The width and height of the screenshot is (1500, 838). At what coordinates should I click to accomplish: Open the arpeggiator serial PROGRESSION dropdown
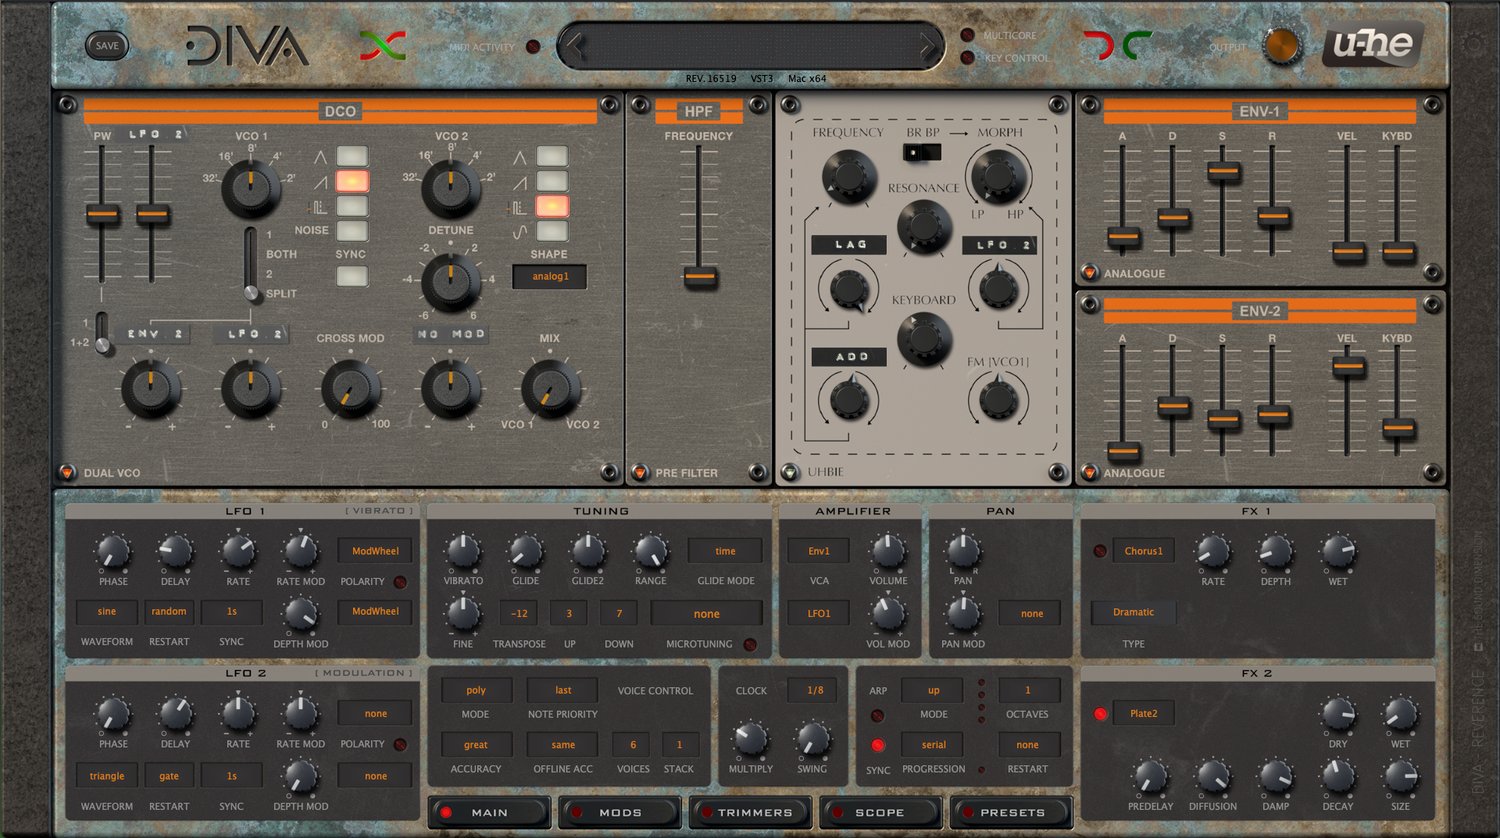point(933,745)
